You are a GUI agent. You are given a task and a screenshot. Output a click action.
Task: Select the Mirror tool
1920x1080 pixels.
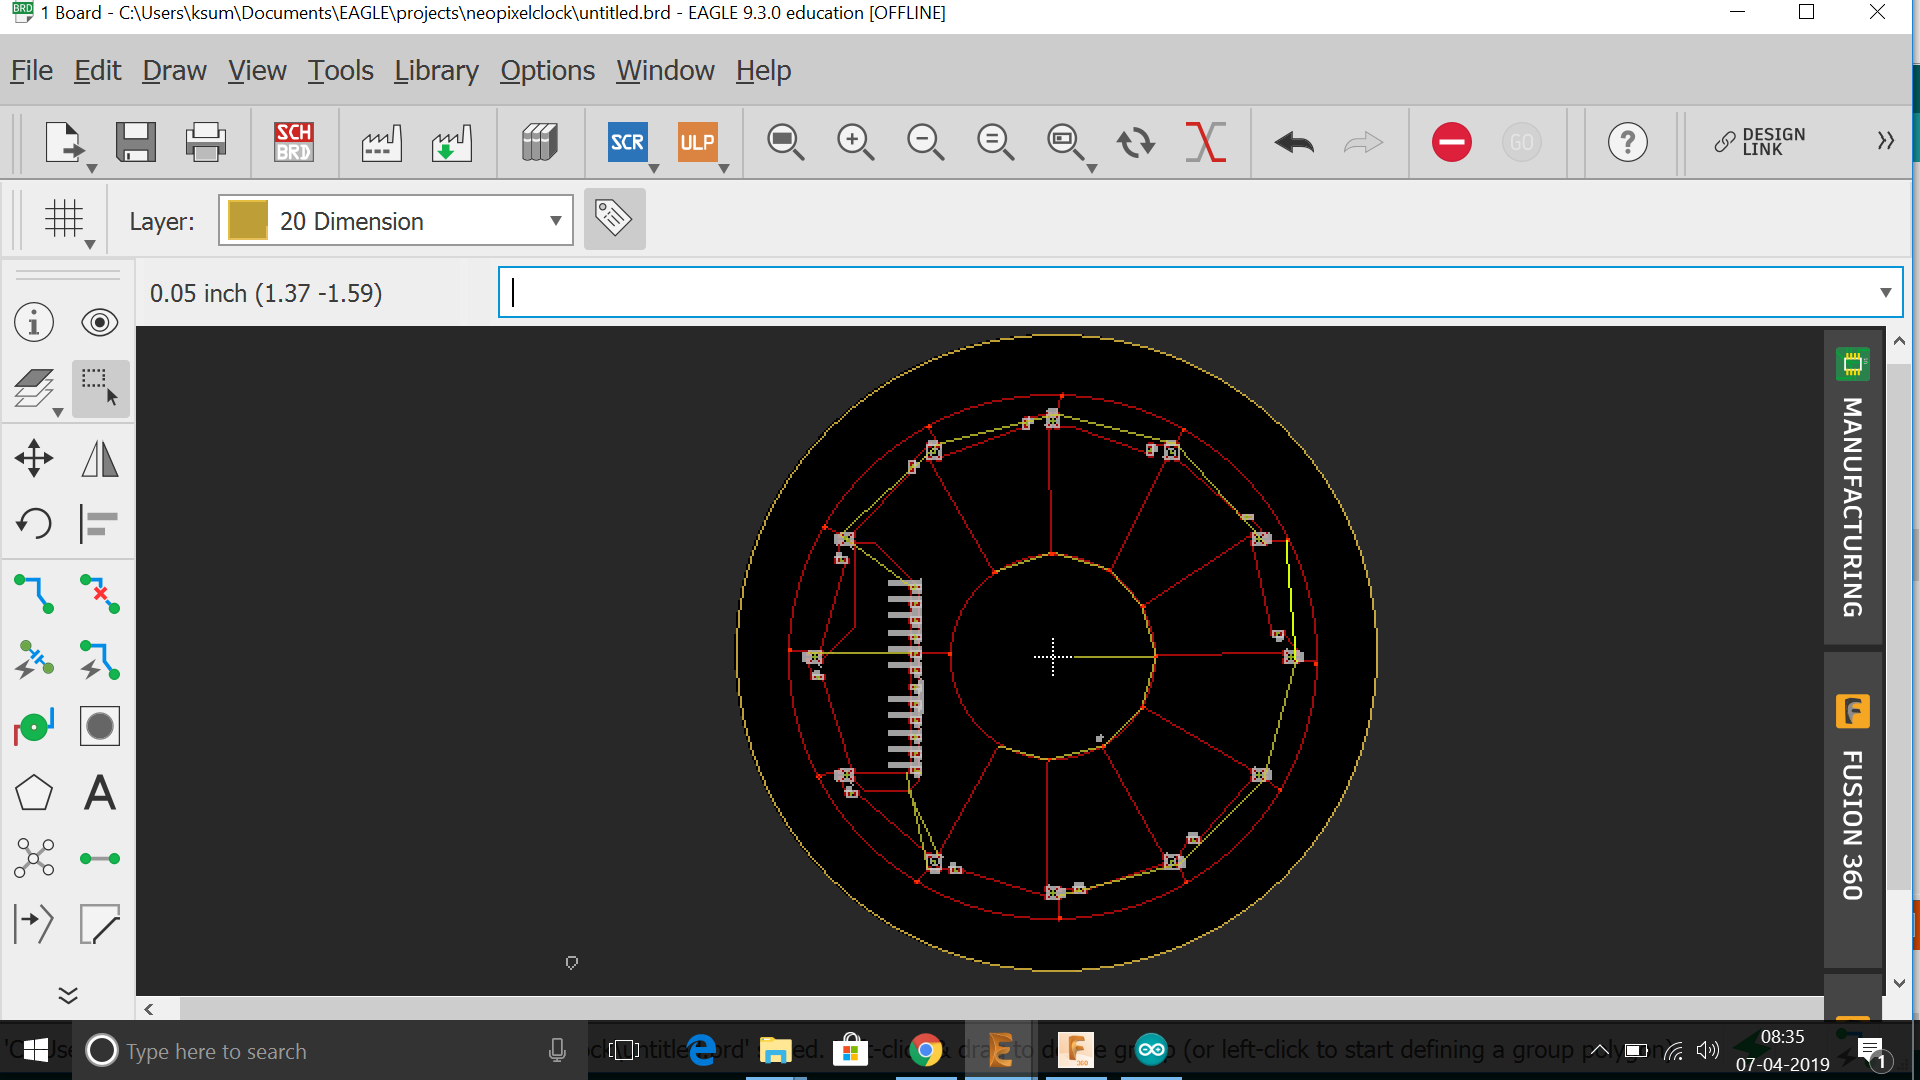(x=99, y=459)
